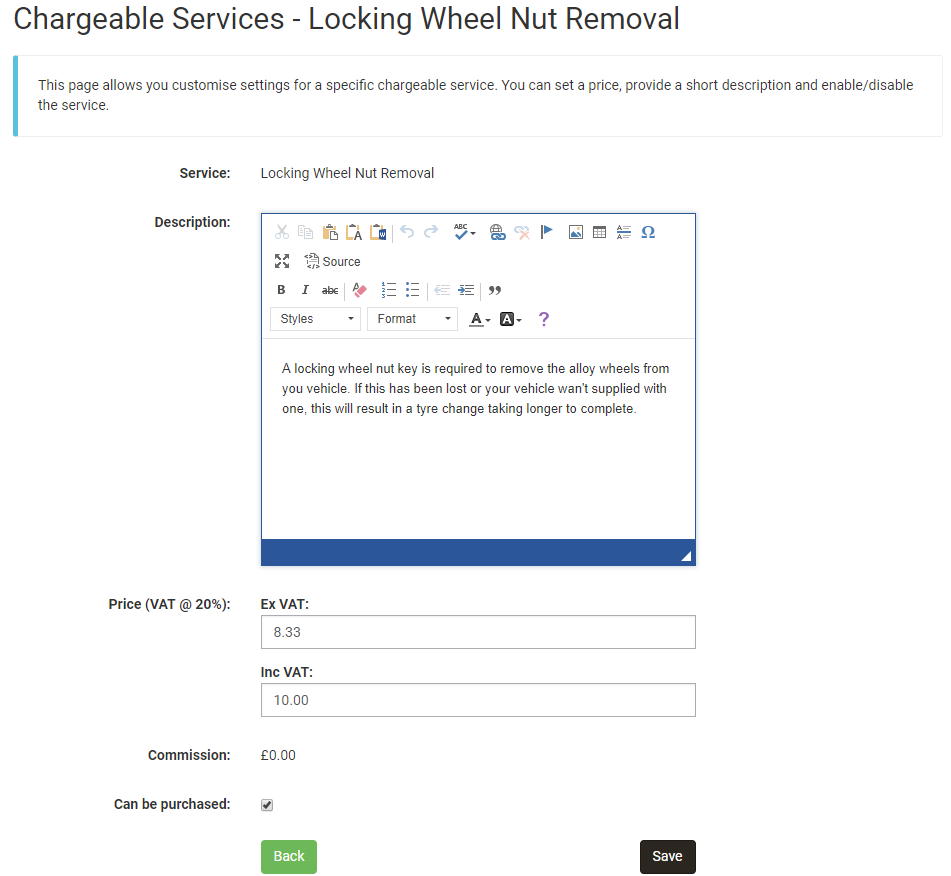Open the Format dropdown
This screenshot has width=951, height=876.
(x=412, y=319)
